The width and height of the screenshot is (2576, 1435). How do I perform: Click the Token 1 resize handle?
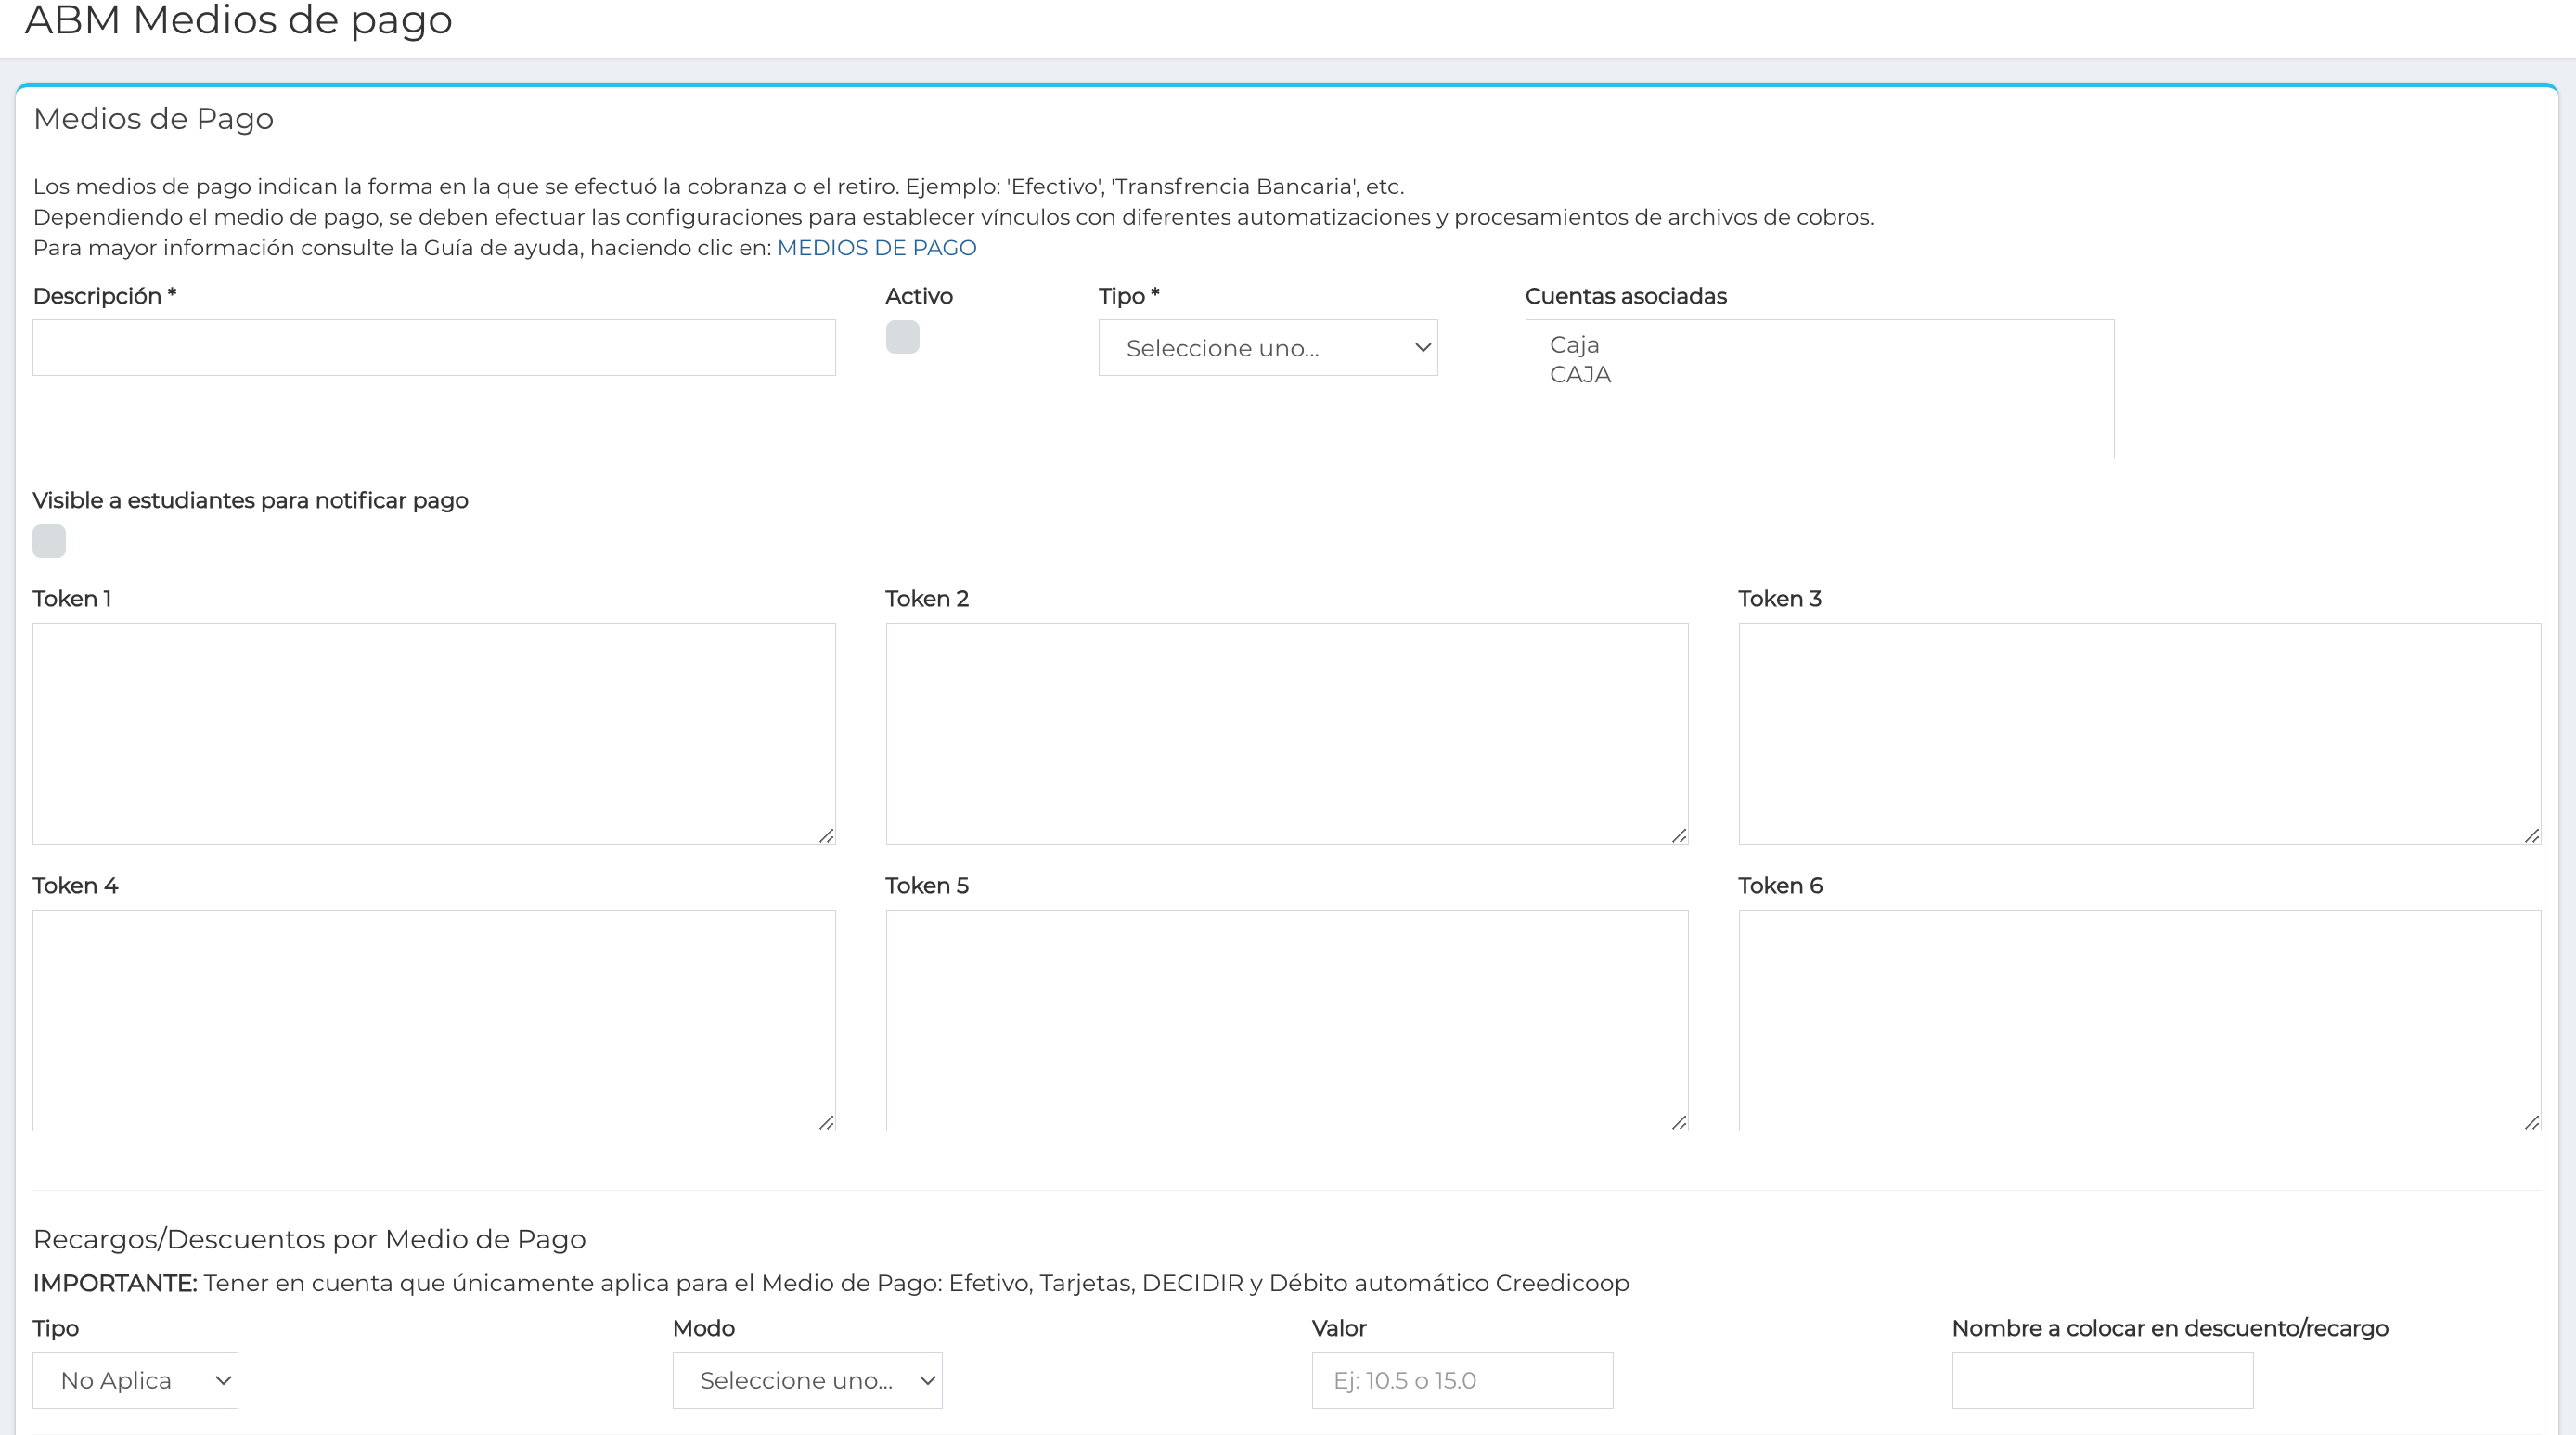[826, 836]
